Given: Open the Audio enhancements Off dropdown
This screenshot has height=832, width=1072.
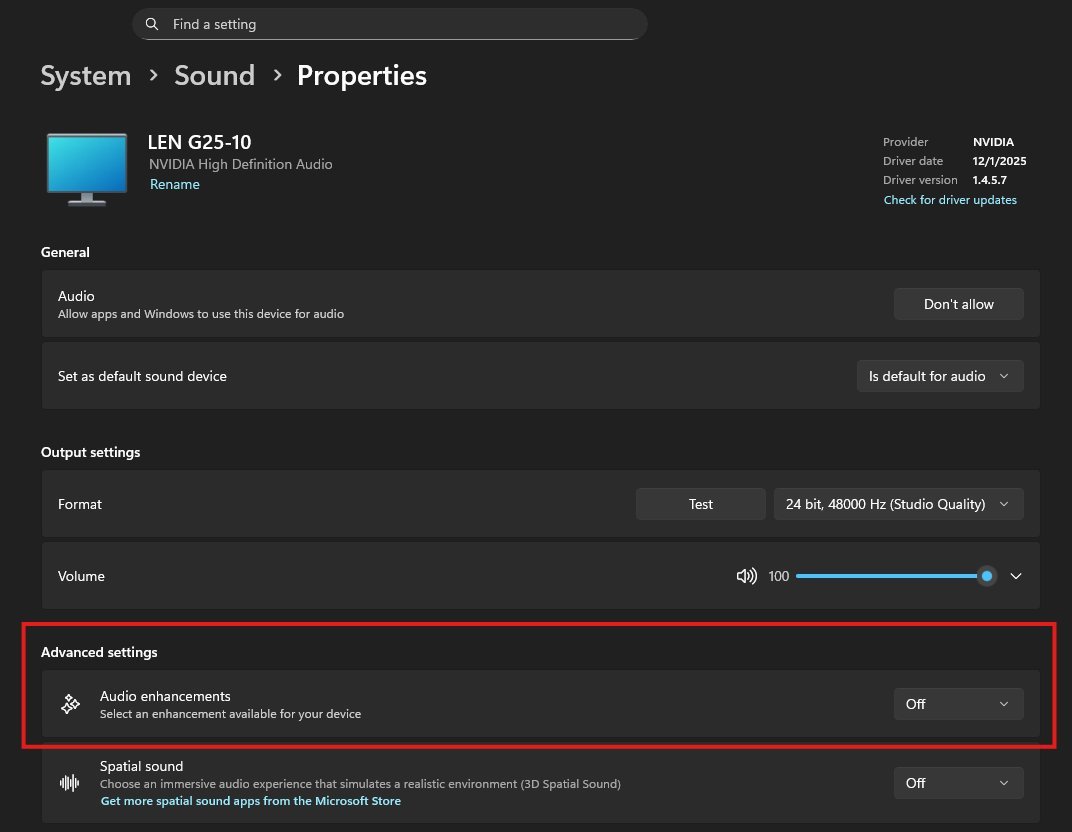Looking at the screenshot, I should [959, 704].
